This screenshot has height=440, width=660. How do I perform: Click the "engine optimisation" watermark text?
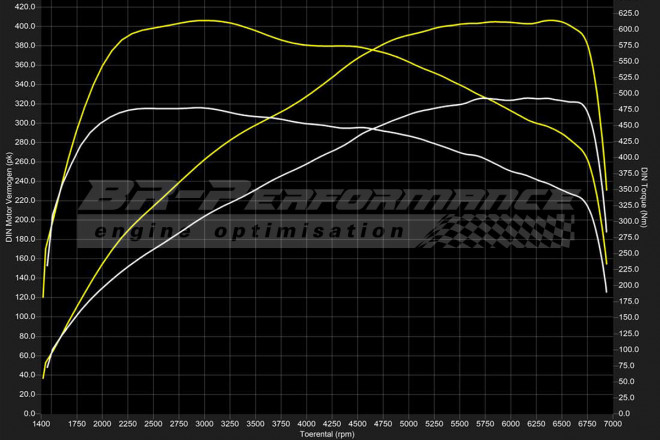point(245,232)
